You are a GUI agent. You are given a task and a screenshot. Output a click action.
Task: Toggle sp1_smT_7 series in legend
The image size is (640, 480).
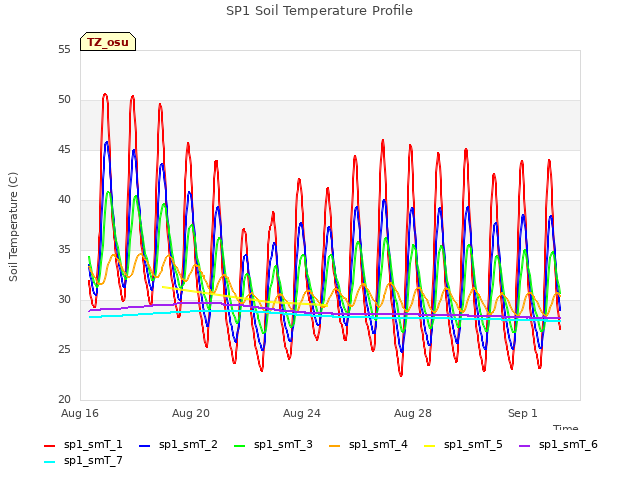(x=83, y=460)
